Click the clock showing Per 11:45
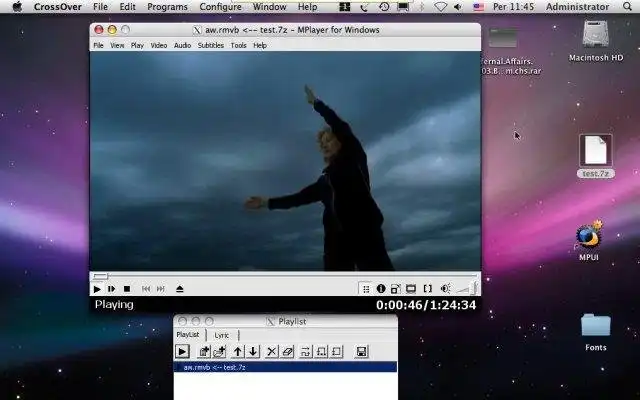This screenshot has height=400, width=640. click(x=513, y=7)
